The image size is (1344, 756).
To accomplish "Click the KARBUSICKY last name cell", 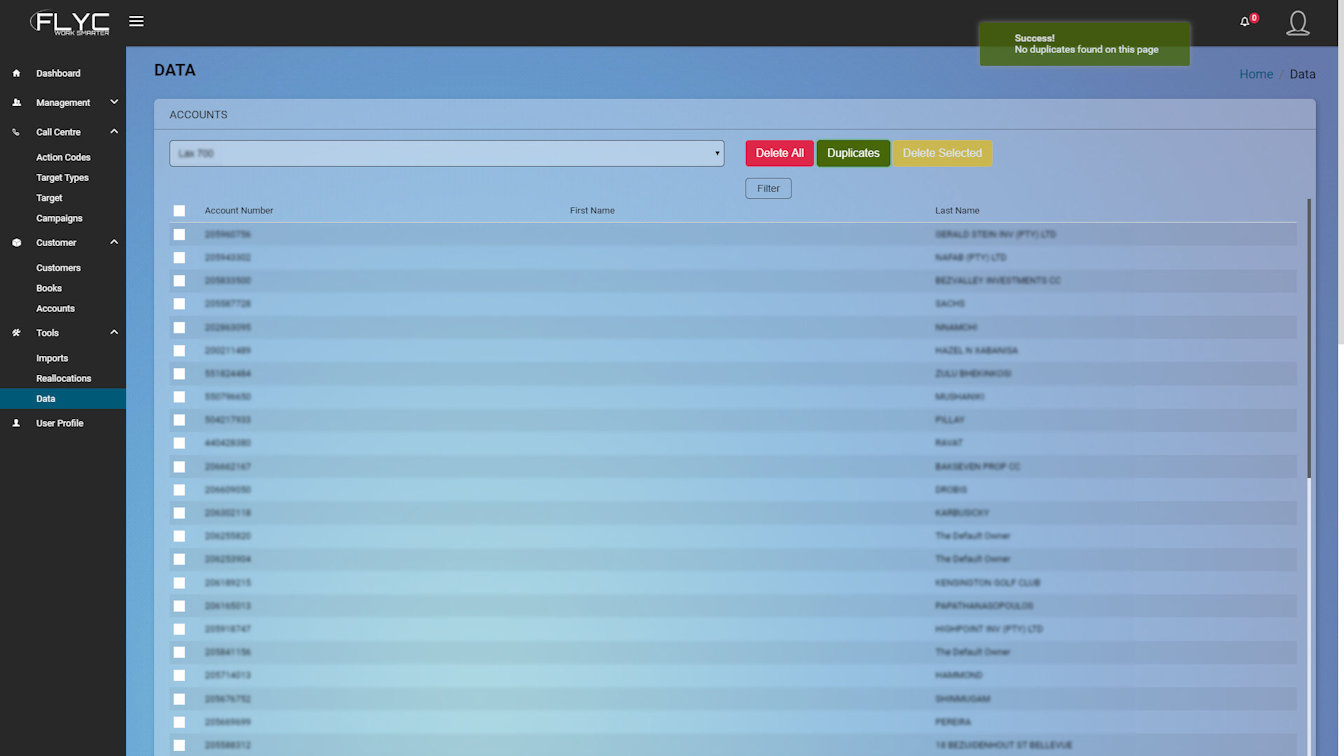I will point(962,513).
